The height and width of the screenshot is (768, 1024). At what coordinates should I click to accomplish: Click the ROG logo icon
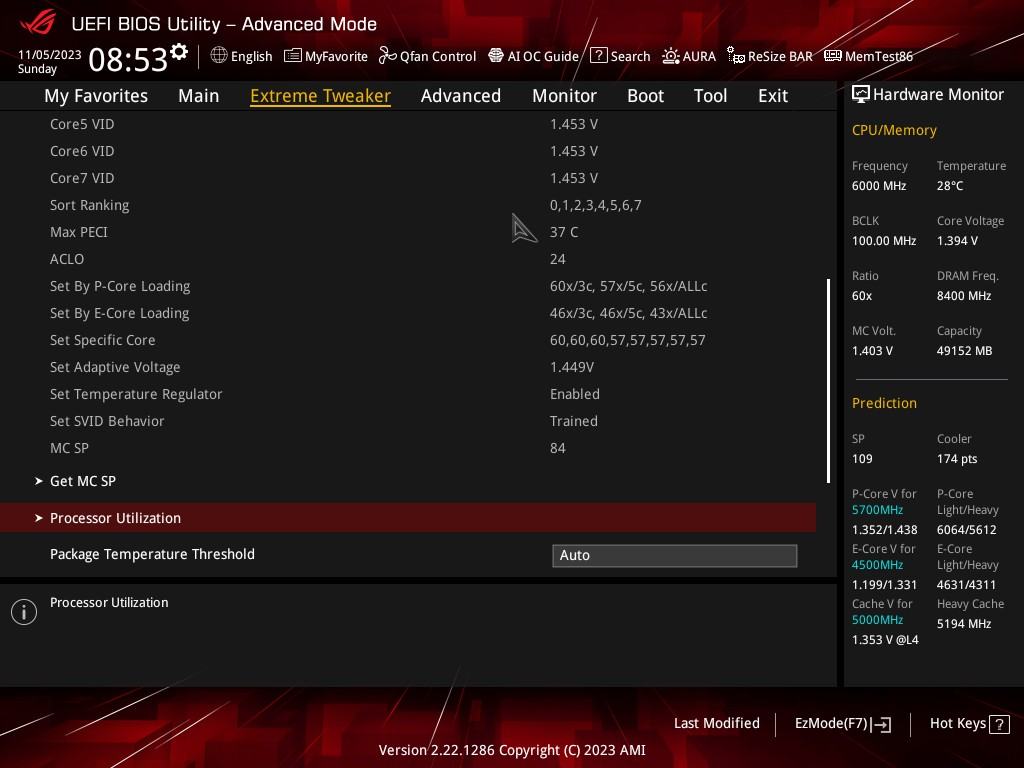(37, 24)
